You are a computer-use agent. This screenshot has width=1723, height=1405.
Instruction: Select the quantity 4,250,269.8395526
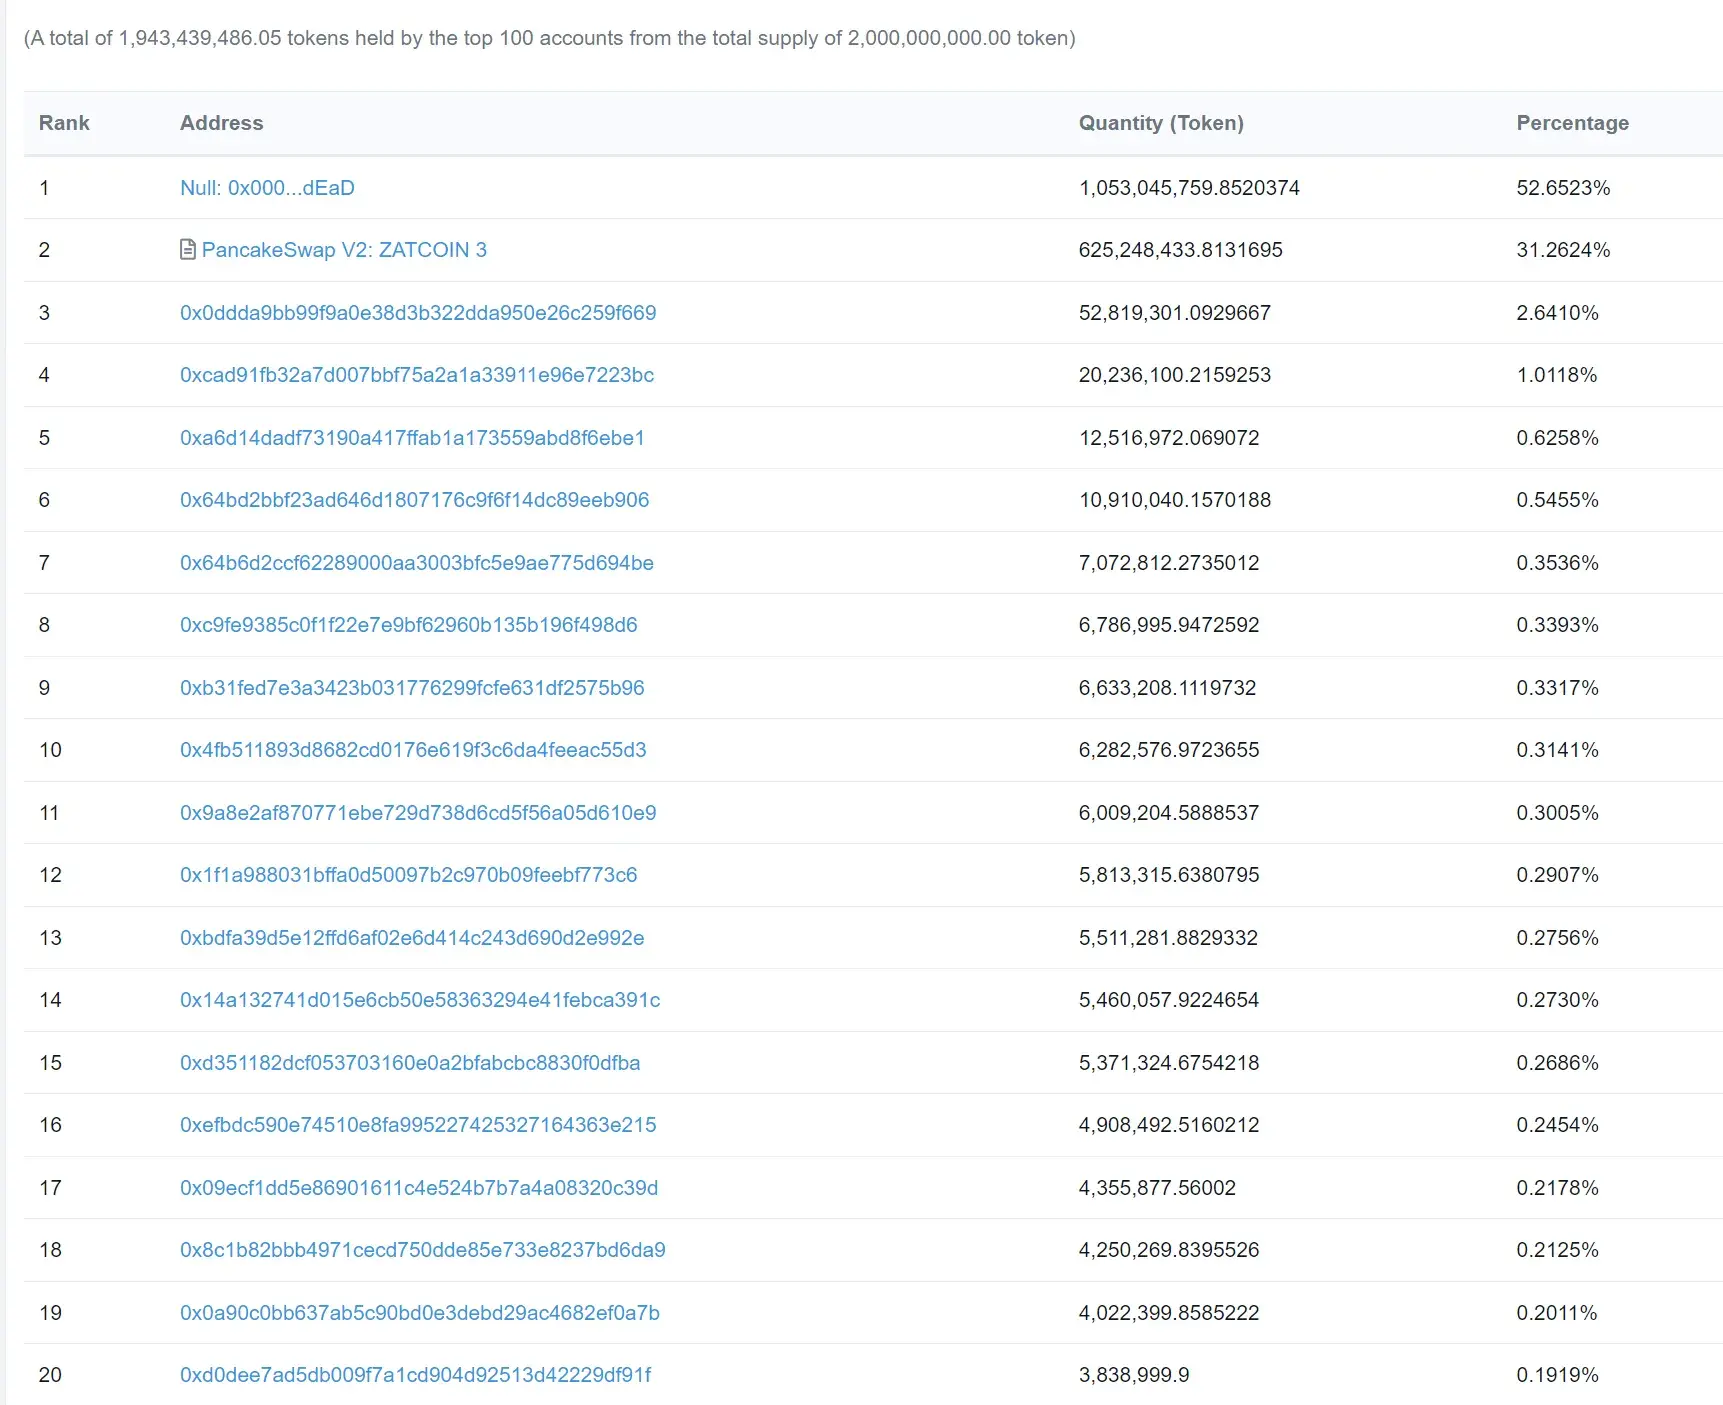tap(1169, 1250)
